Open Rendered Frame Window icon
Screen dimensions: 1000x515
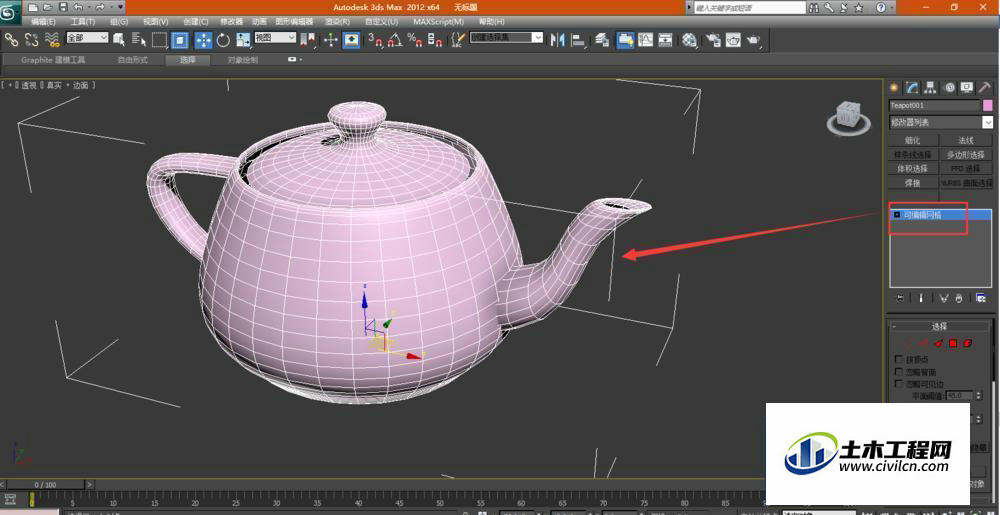coord(733,40)
